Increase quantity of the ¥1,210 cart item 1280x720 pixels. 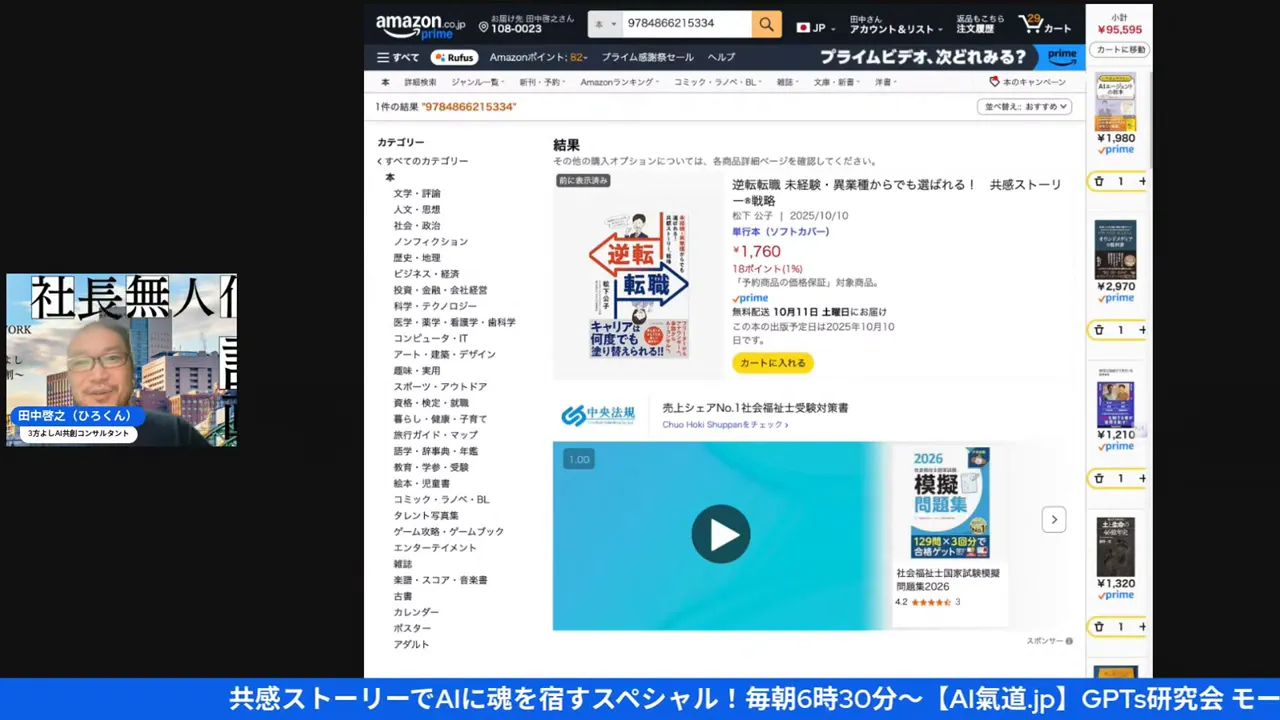[1142, 478]
